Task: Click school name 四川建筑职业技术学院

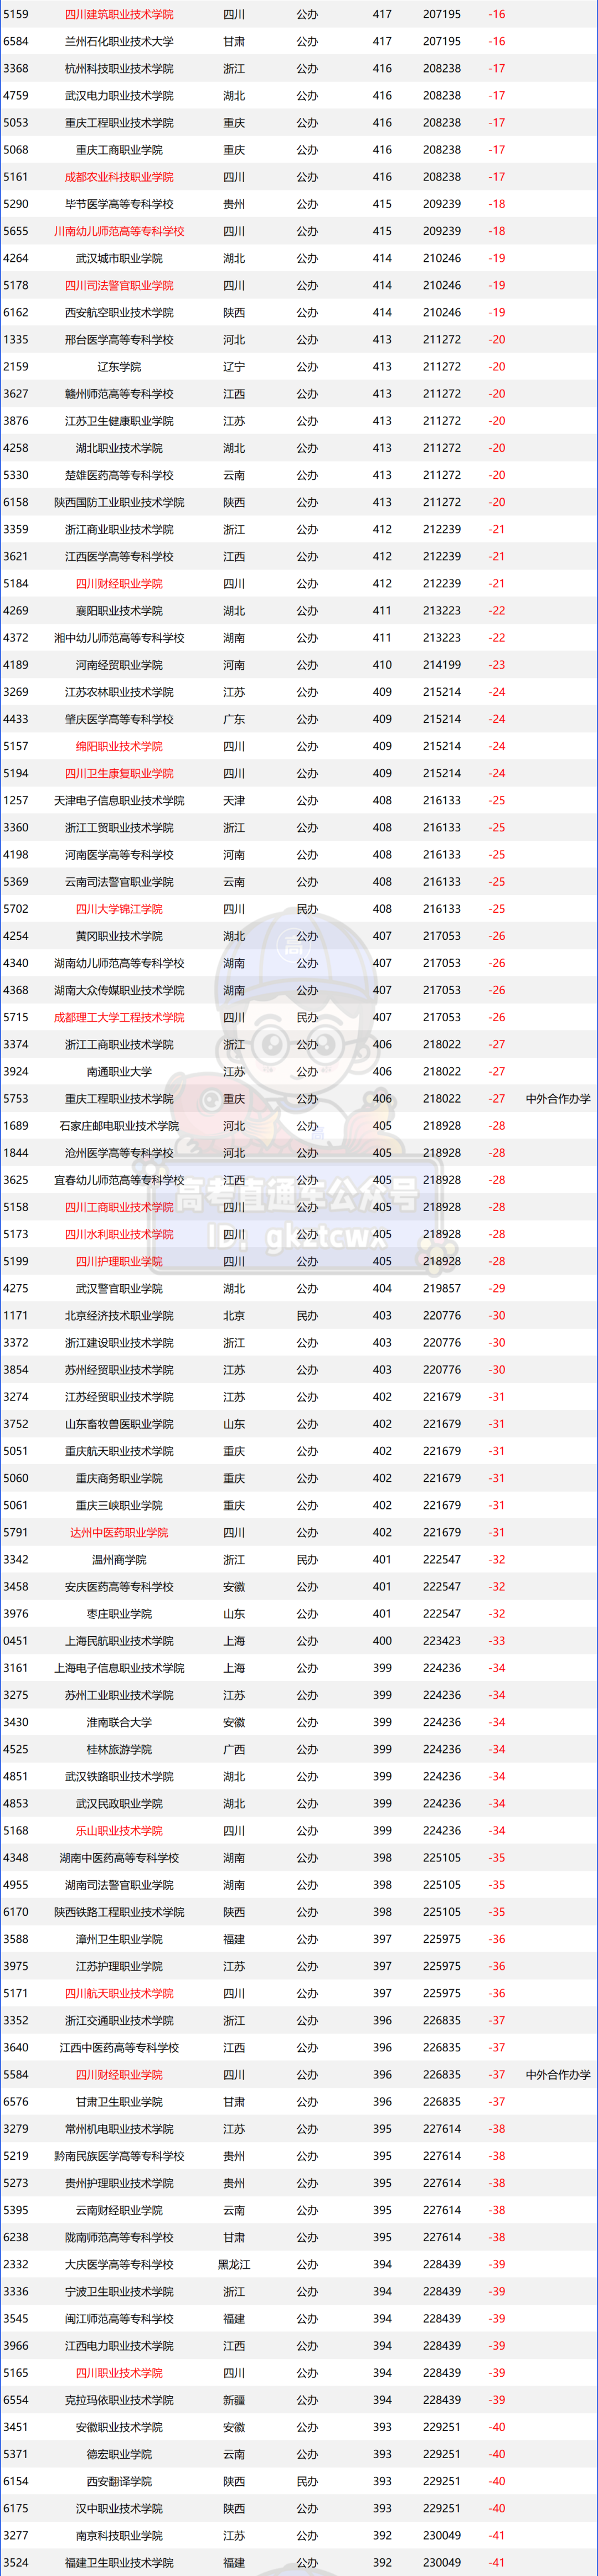Action: click(x=119, y=15)
